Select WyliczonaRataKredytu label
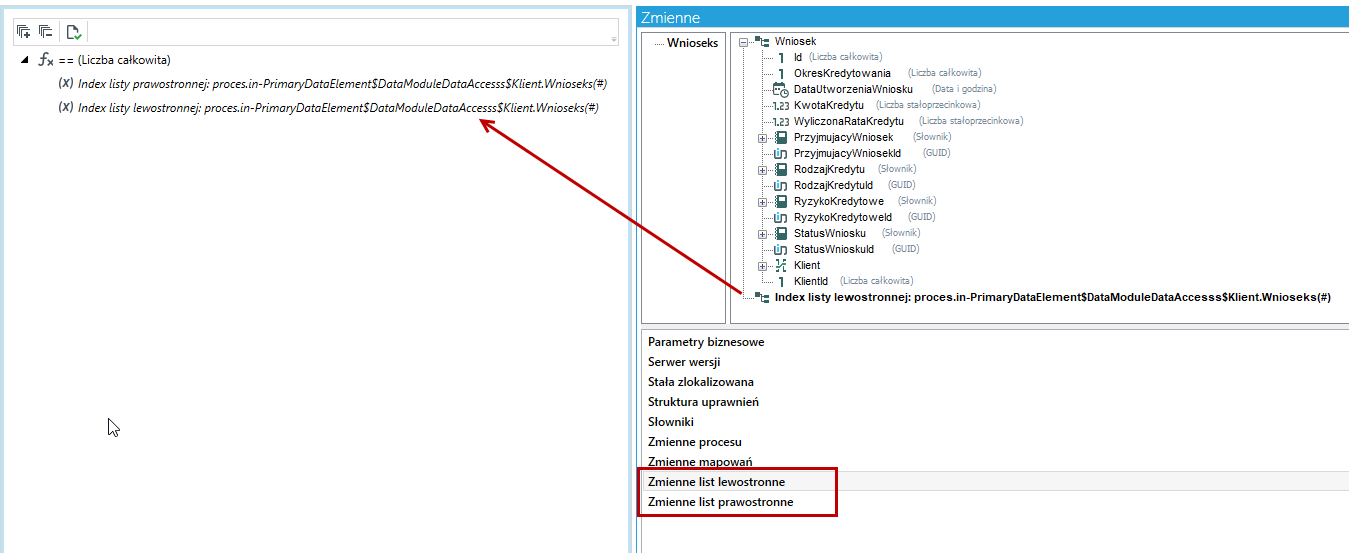This screenshot has height=553, width=1349. 849,121
